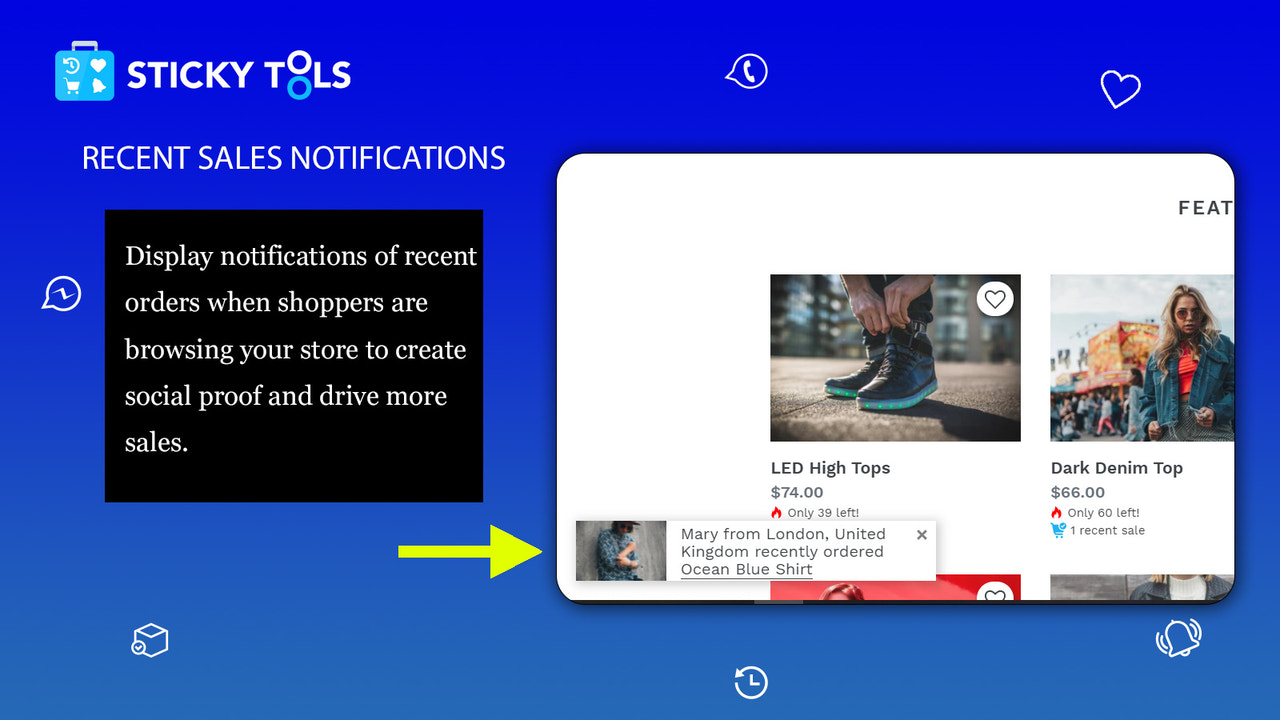
Task: Click the history clock arrow icon
Action: (751, 682)
